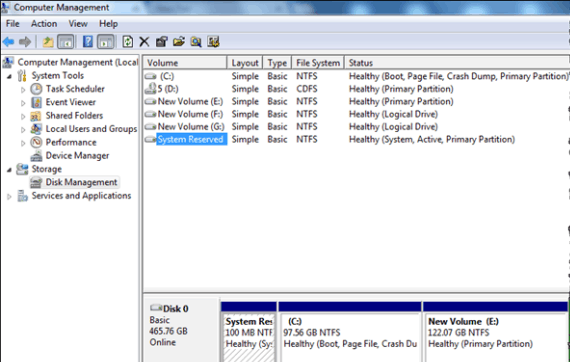Viewport: 570px width, 362px height.
Task: Open the Properties toolbar icon
Action: point(161,42)
